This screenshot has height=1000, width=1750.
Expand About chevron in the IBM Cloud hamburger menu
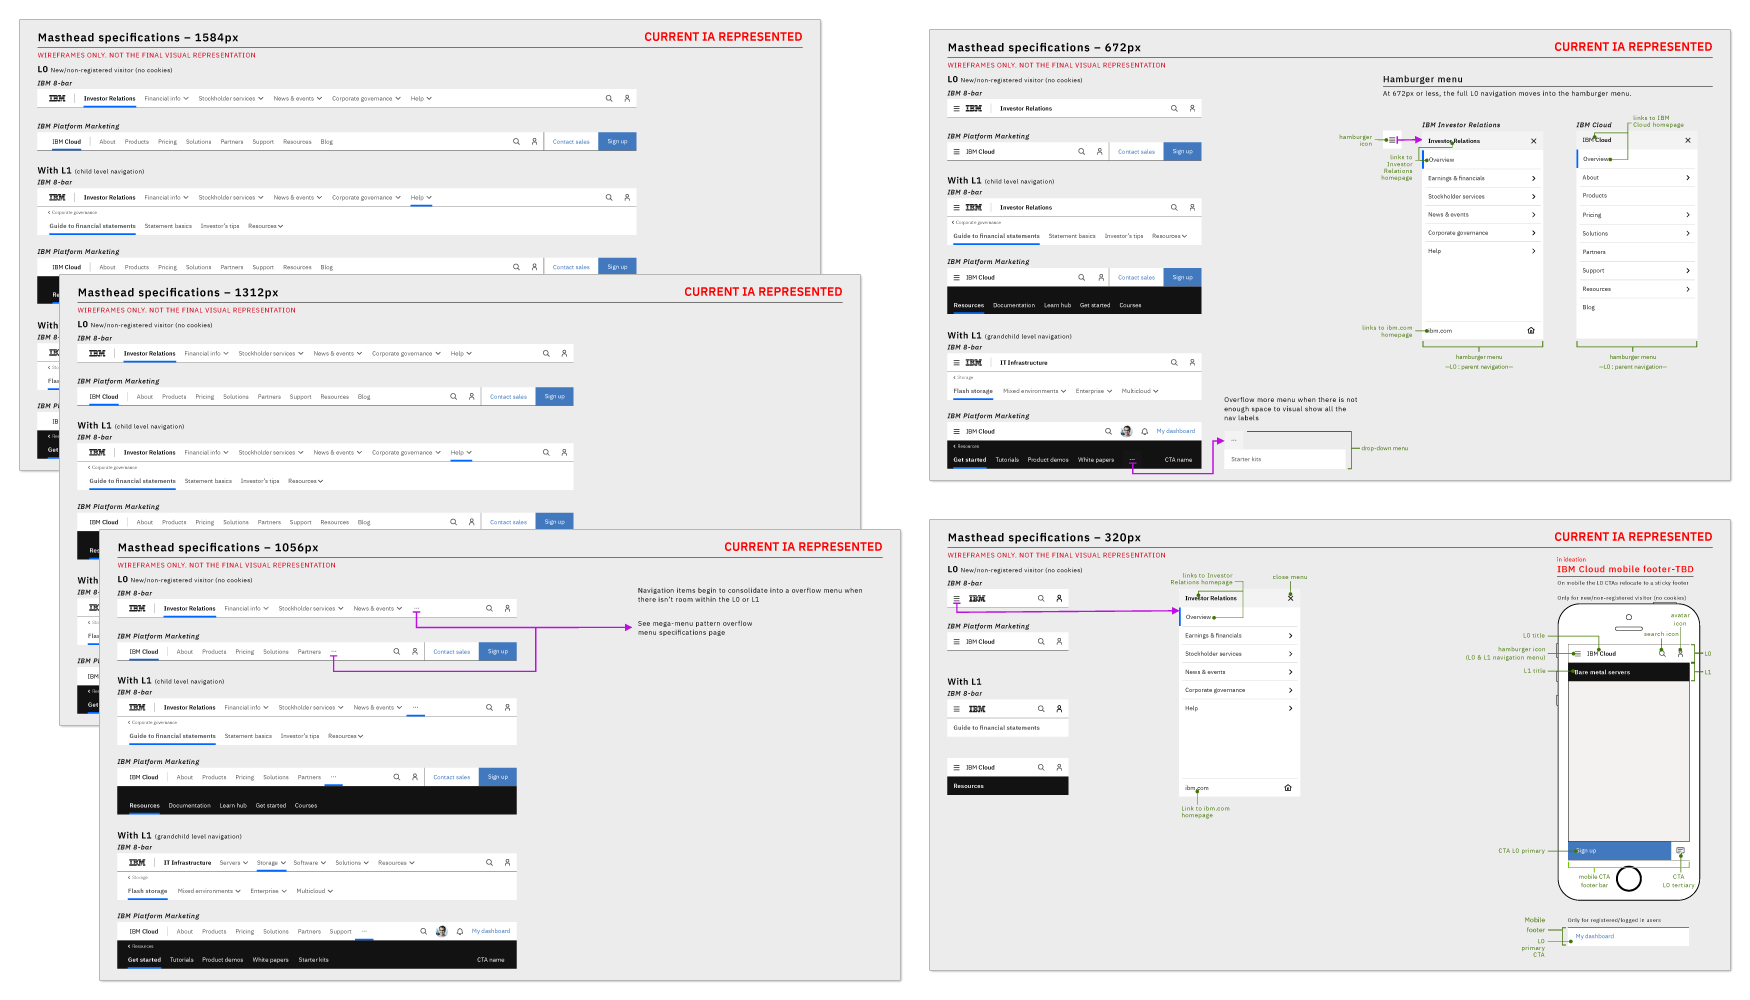click(x=1688, y=178)
